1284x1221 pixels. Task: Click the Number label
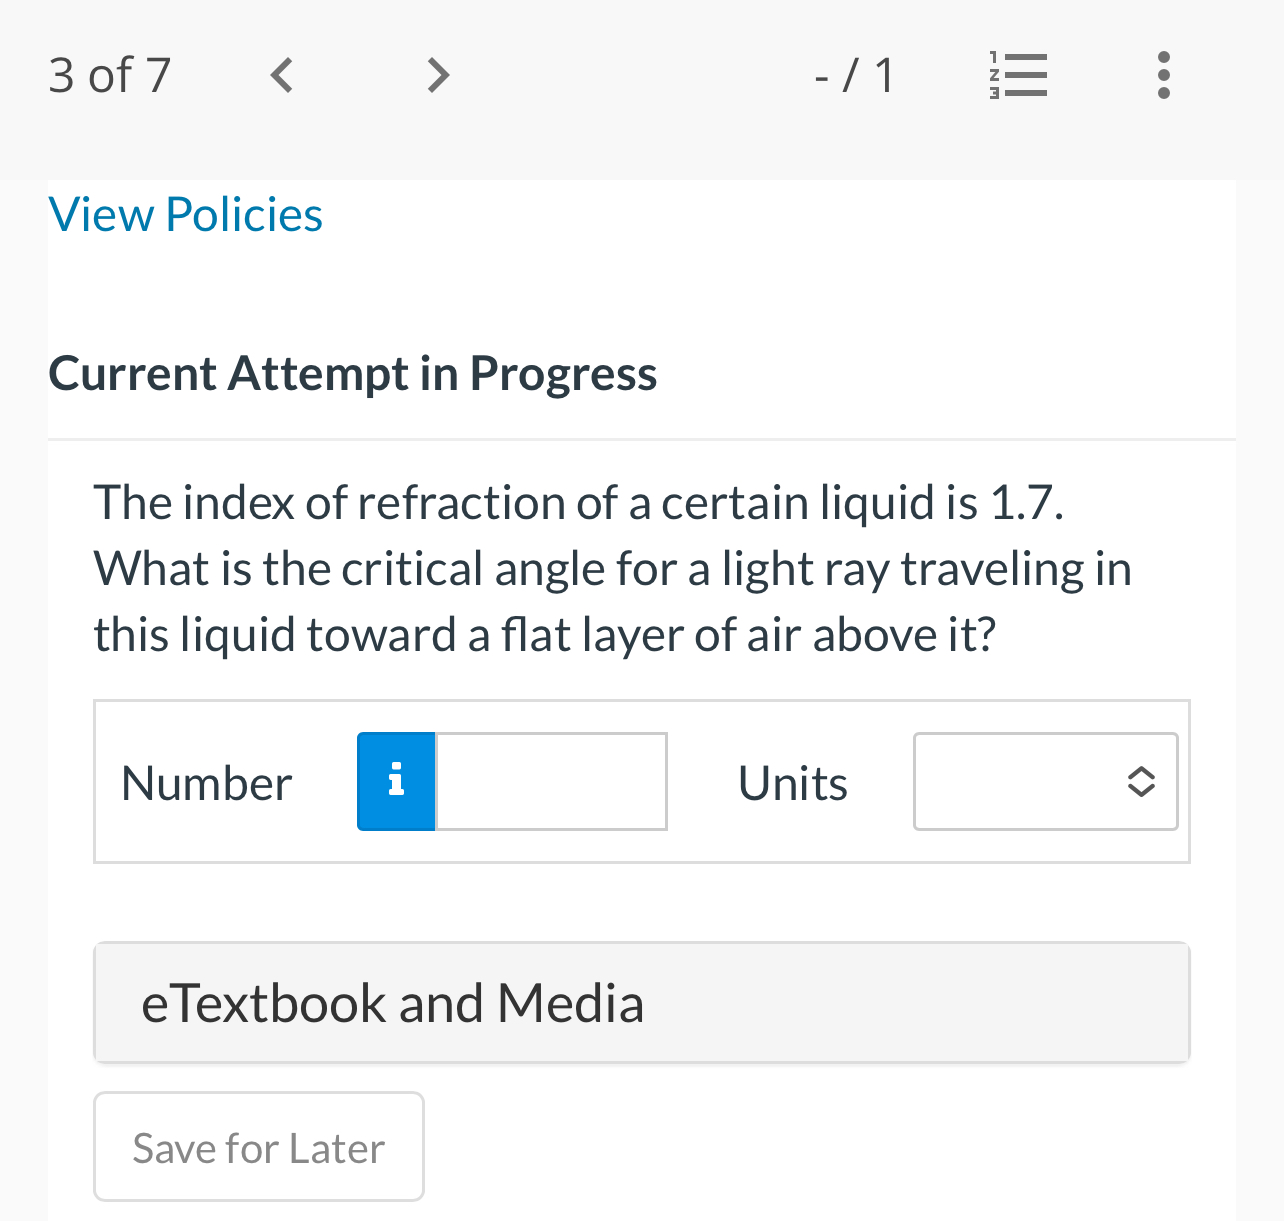coord(206,783)
